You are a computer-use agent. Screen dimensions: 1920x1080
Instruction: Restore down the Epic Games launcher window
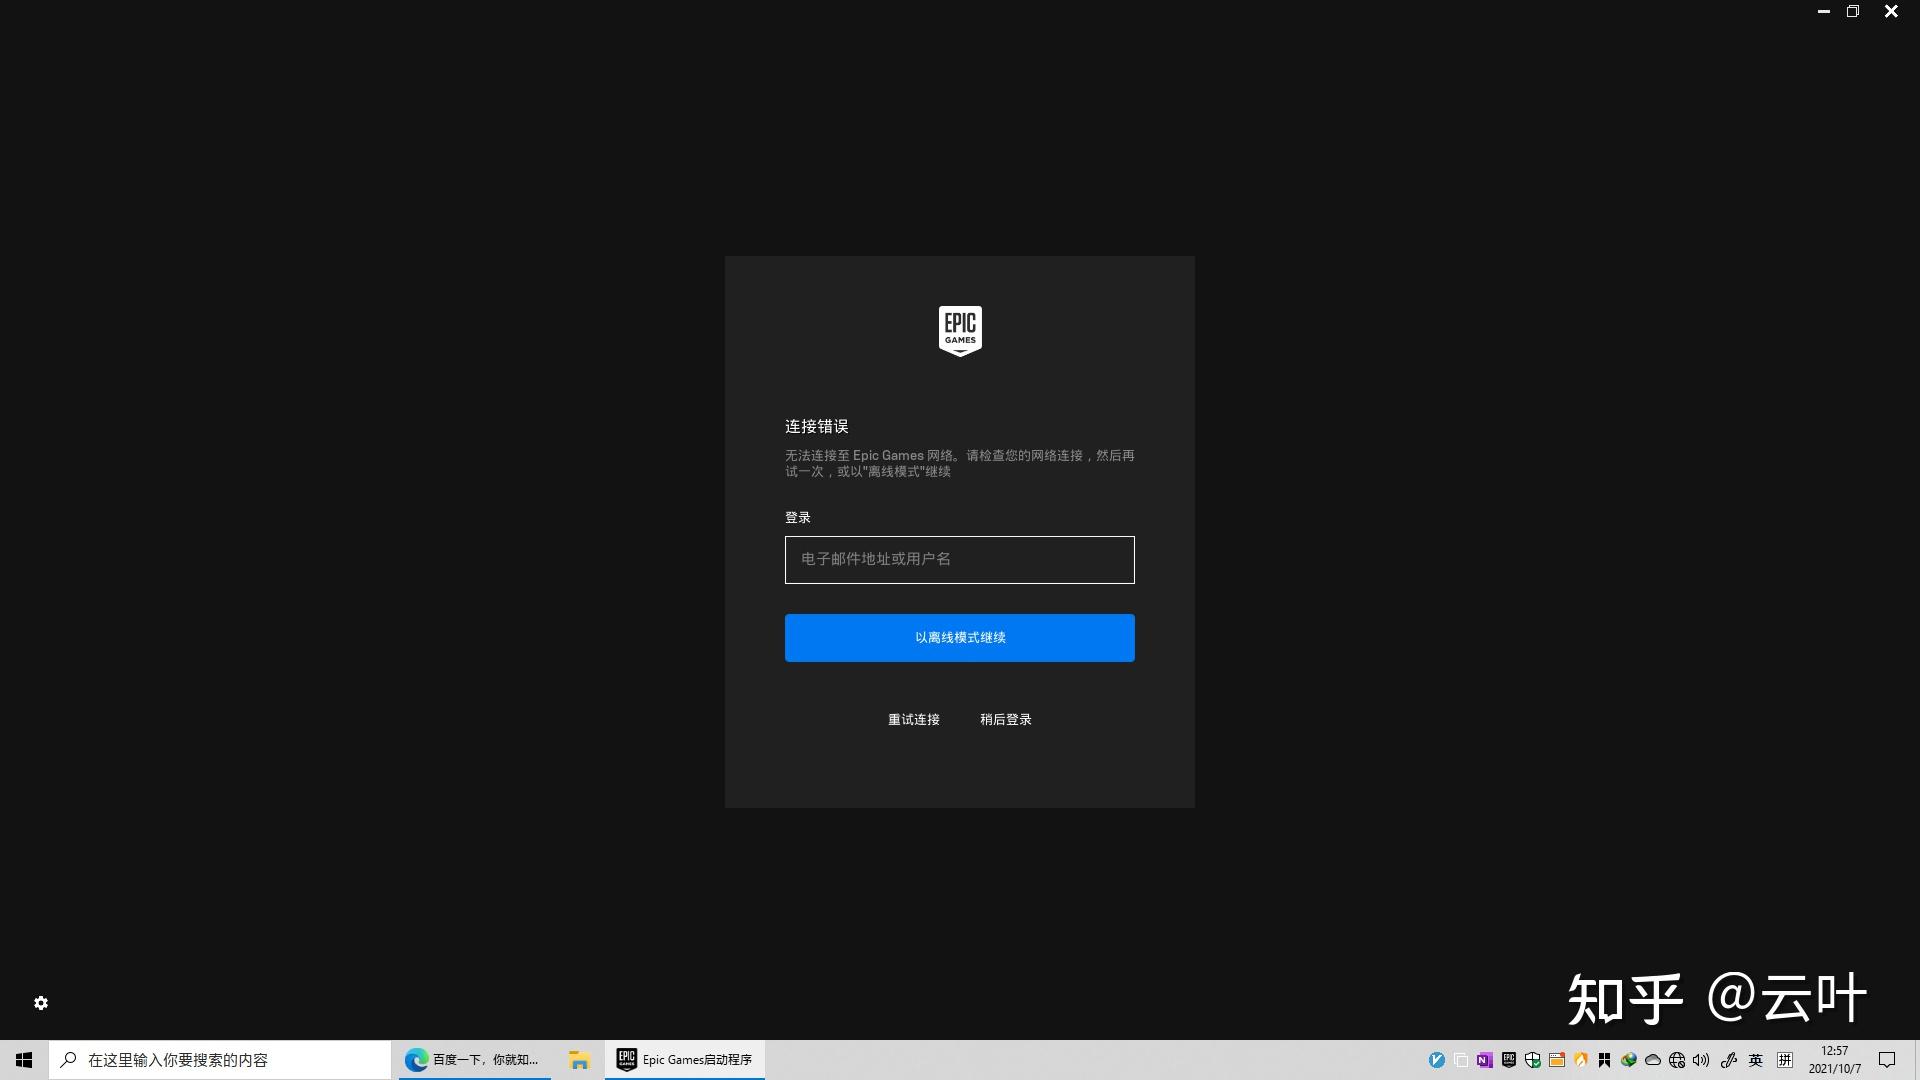pyautogui.click(x=1853, y=12)
